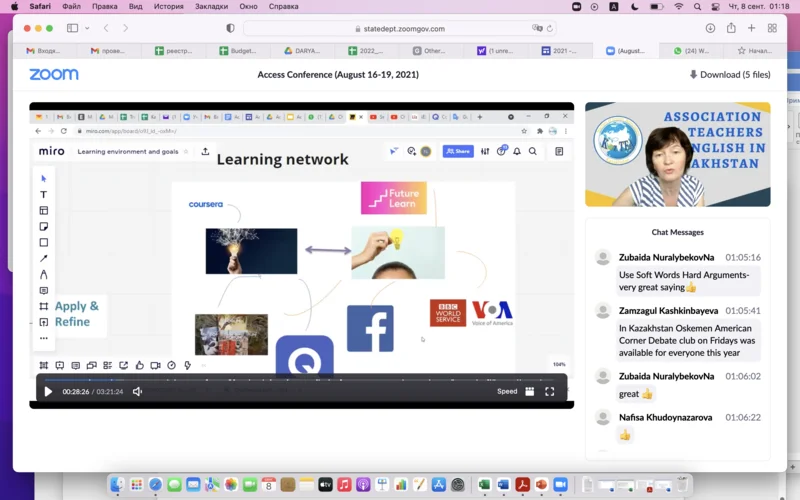Open Finder from Dock
The image size is (800, 500).
tap(117, 484)
